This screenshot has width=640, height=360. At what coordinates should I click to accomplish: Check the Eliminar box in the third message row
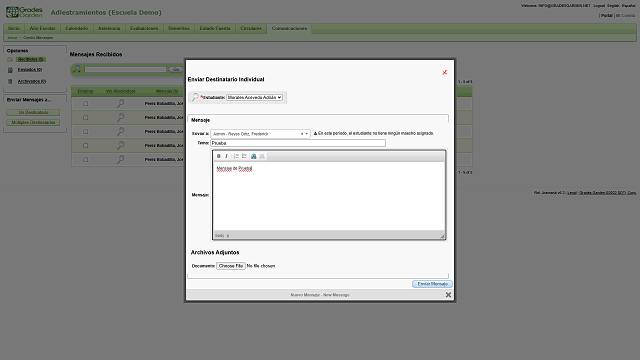(x=85, y=131)
